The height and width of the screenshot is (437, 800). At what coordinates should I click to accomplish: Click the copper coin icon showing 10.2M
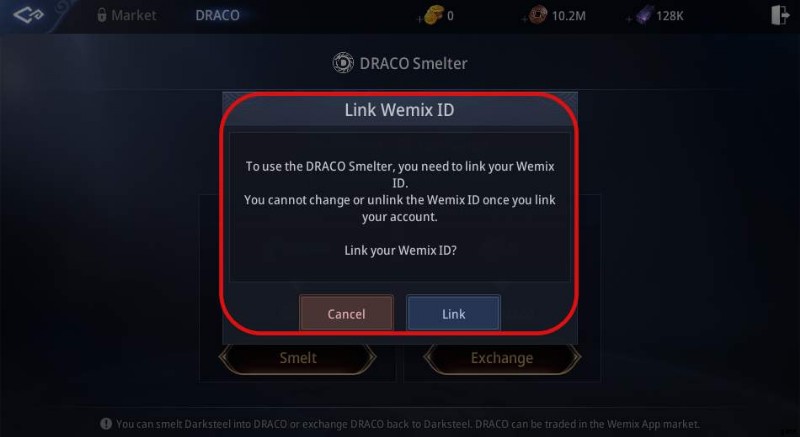(x=538, y=15)
